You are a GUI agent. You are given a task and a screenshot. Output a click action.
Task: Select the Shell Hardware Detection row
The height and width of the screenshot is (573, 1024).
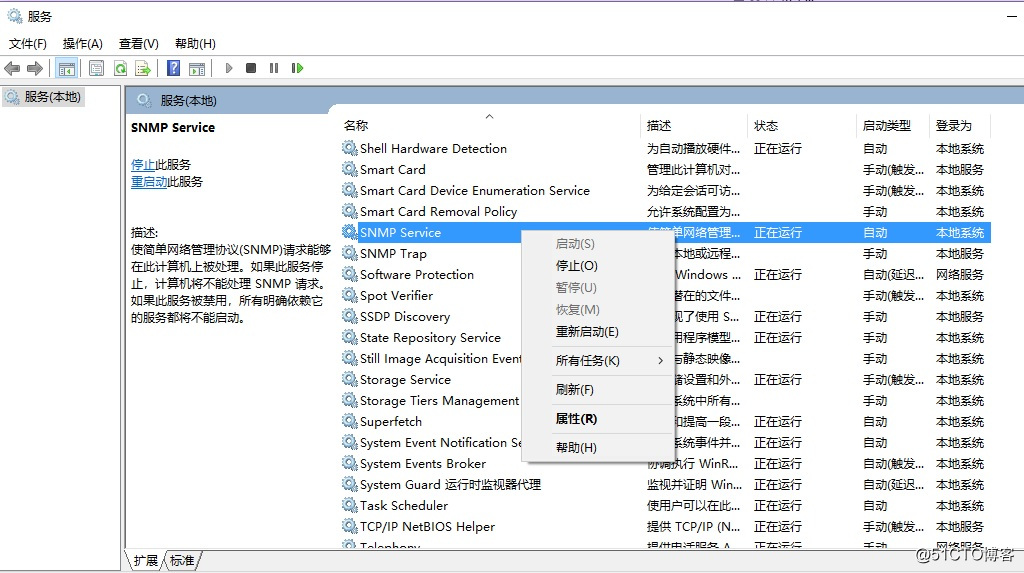[665, 148]
